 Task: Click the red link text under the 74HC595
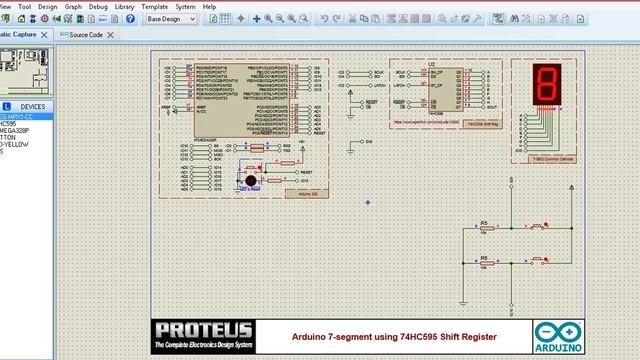(426, 122)
